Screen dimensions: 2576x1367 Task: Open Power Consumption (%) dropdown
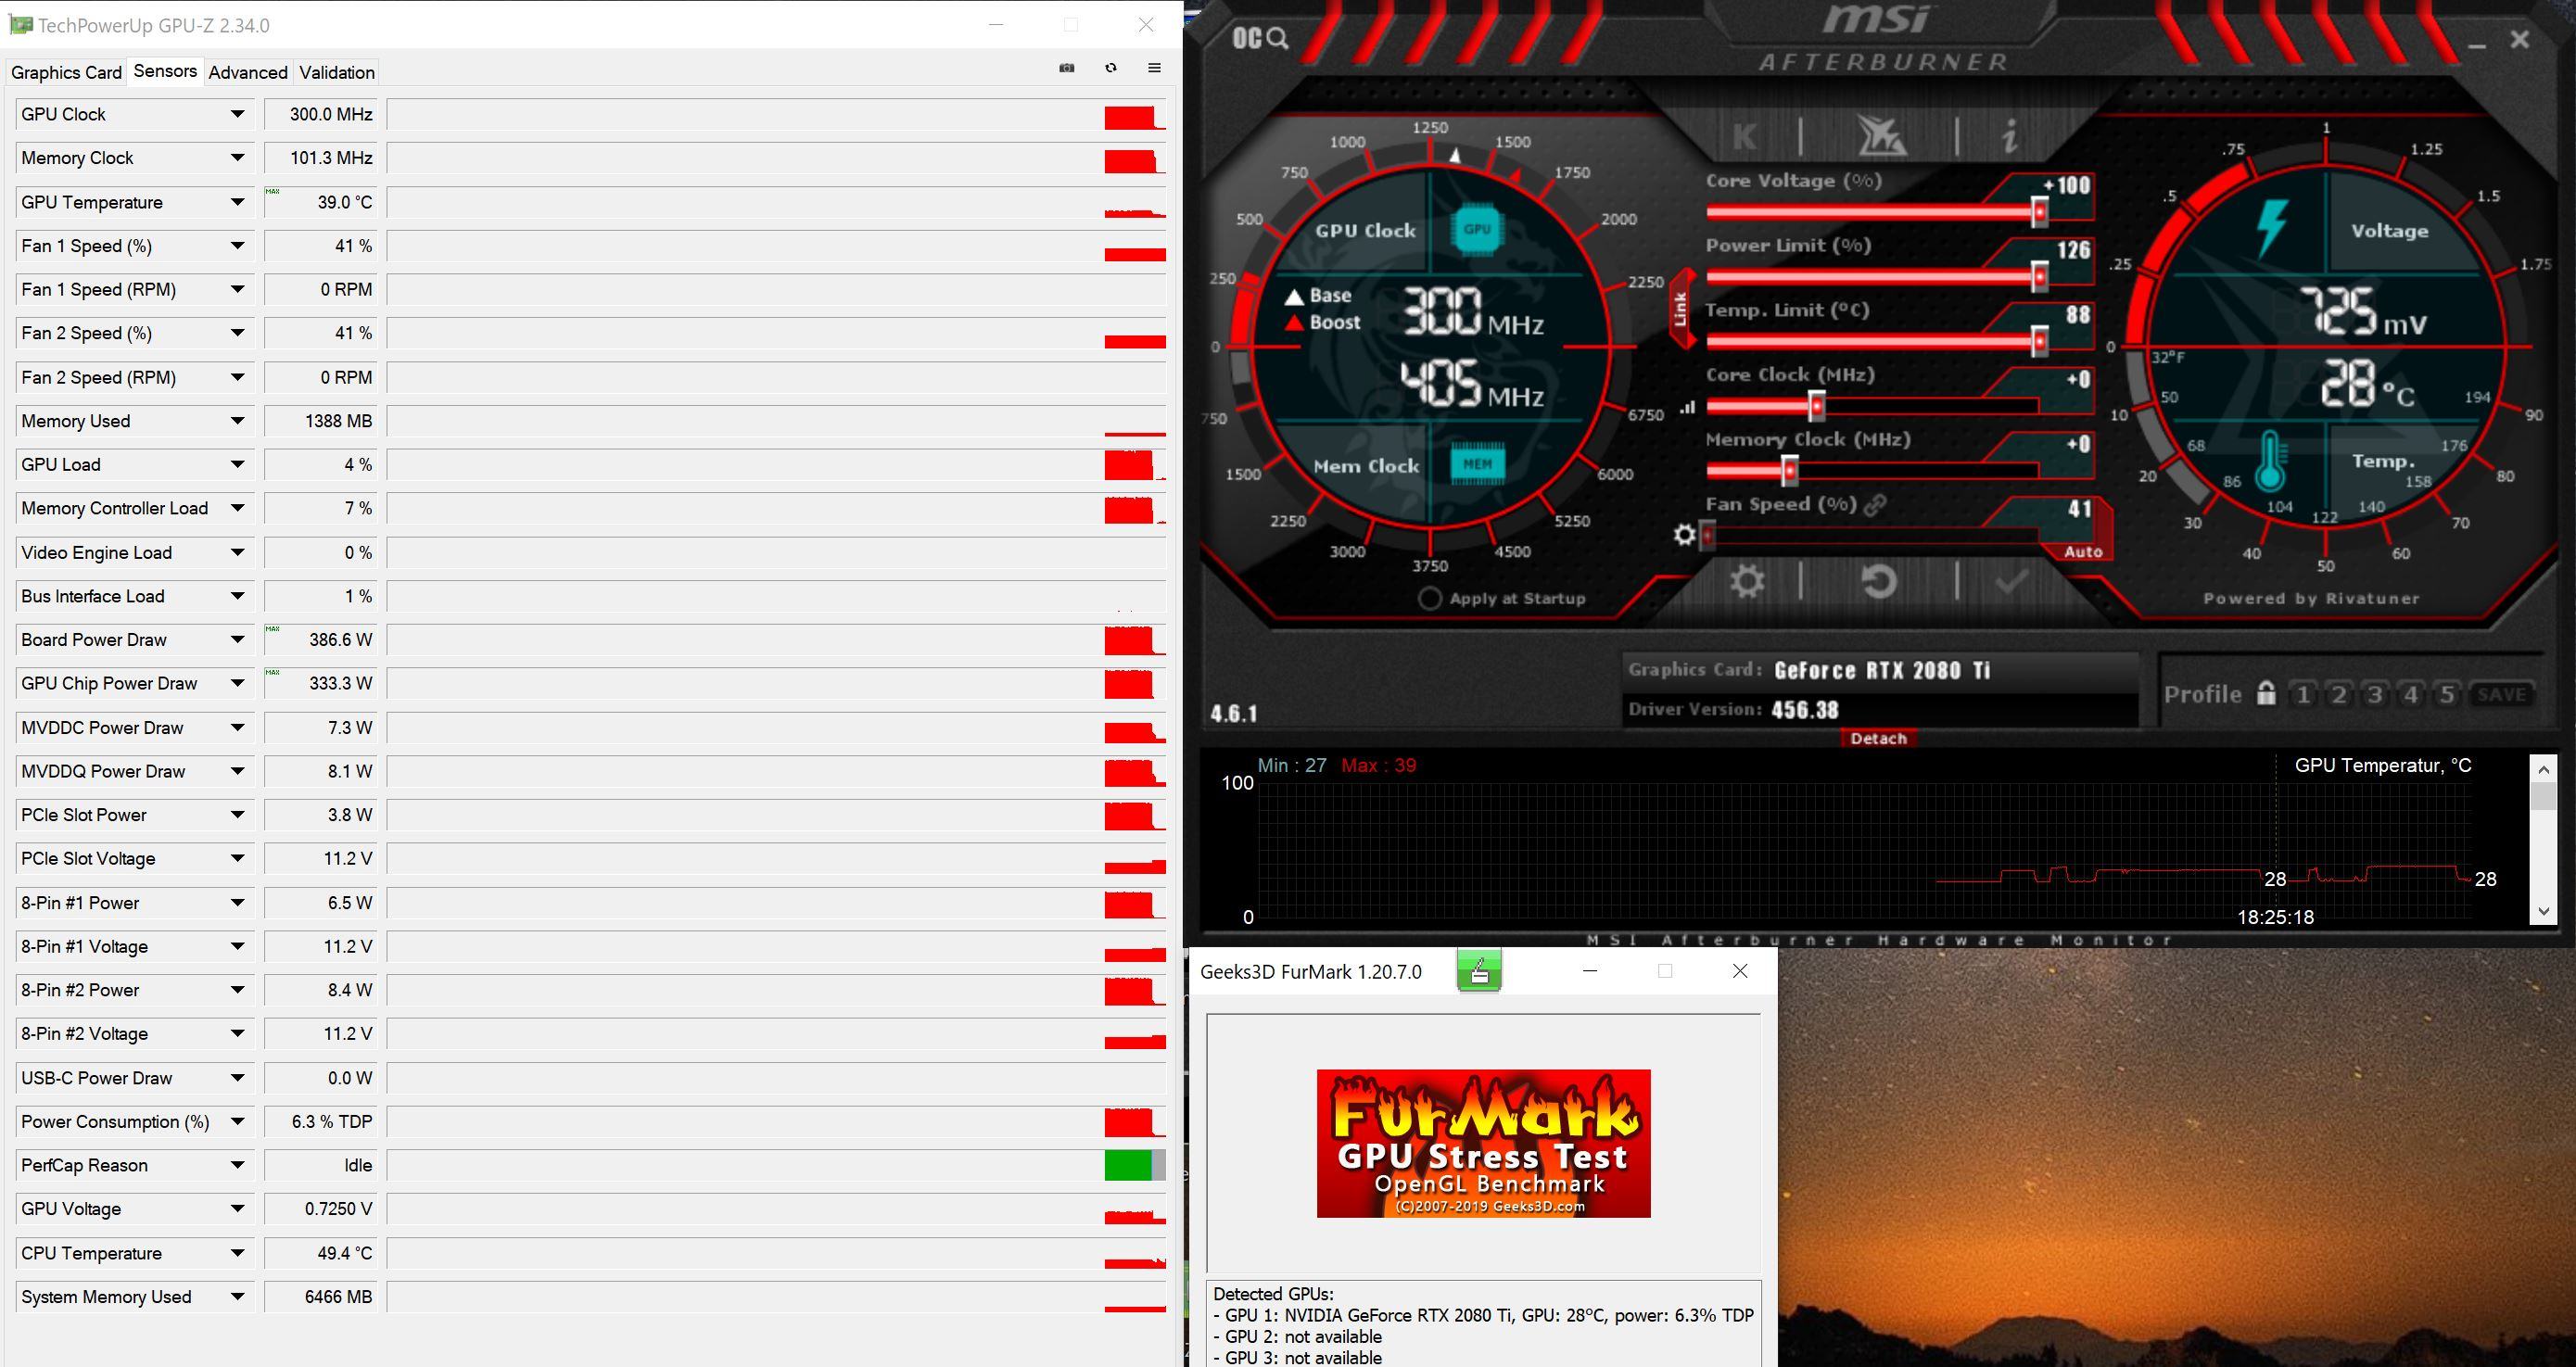point(237,1122)
